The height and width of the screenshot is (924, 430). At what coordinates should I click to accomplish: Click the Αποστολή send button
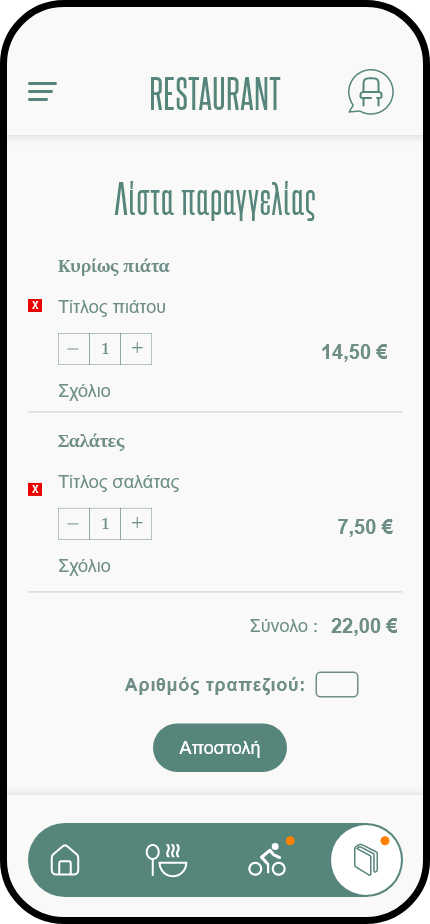click(220, 748)
